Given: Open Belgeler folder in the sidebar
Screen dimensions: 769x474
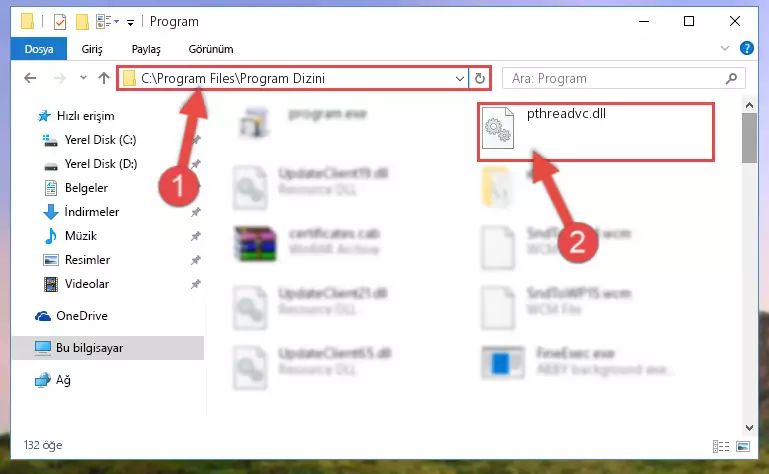Looking at the screenshot, I should (86, 188).
